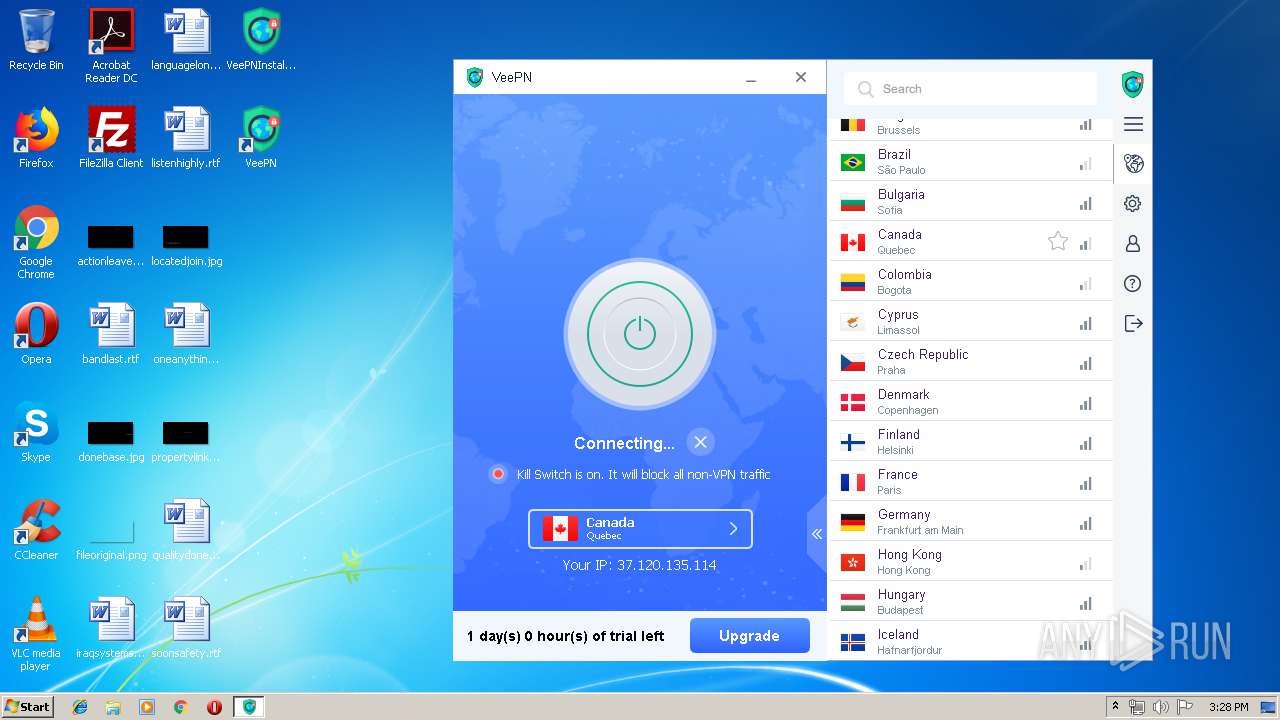Open Opera desktop shortcut
Screen dimensions: 1280x720
click(x=36, y=334)
